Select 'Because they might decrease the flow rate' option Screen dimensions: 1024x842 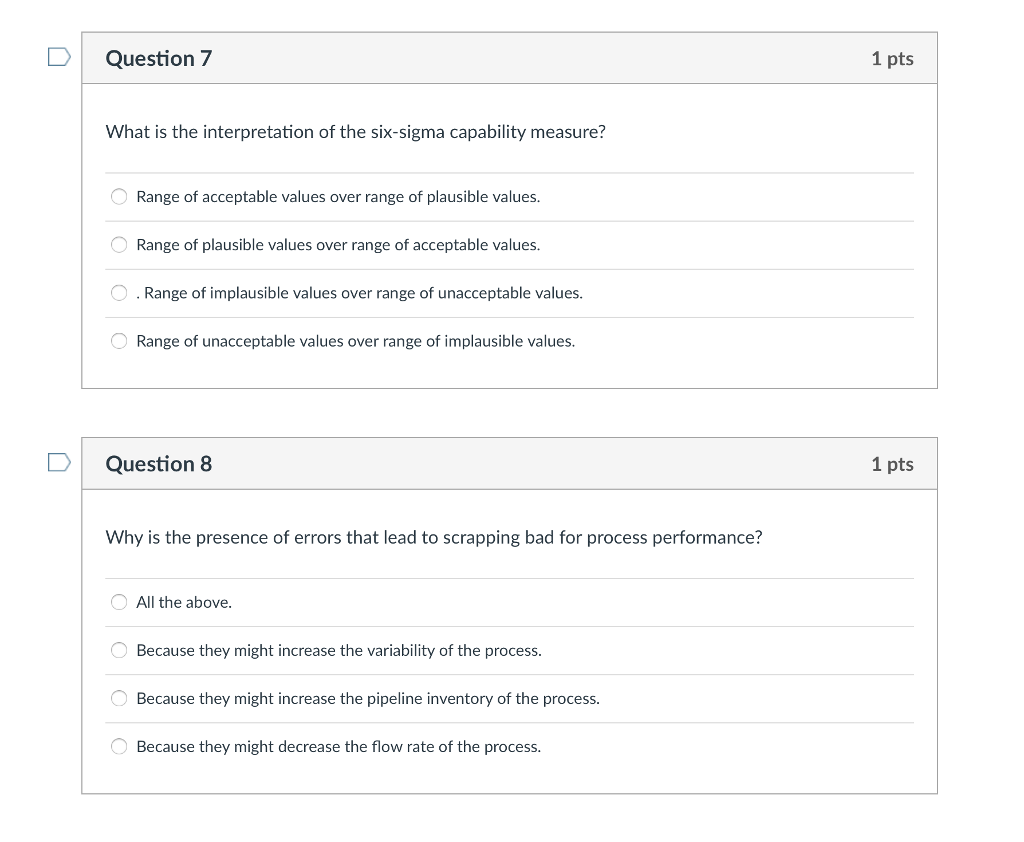pyautogui.click(x=118, y=745)
